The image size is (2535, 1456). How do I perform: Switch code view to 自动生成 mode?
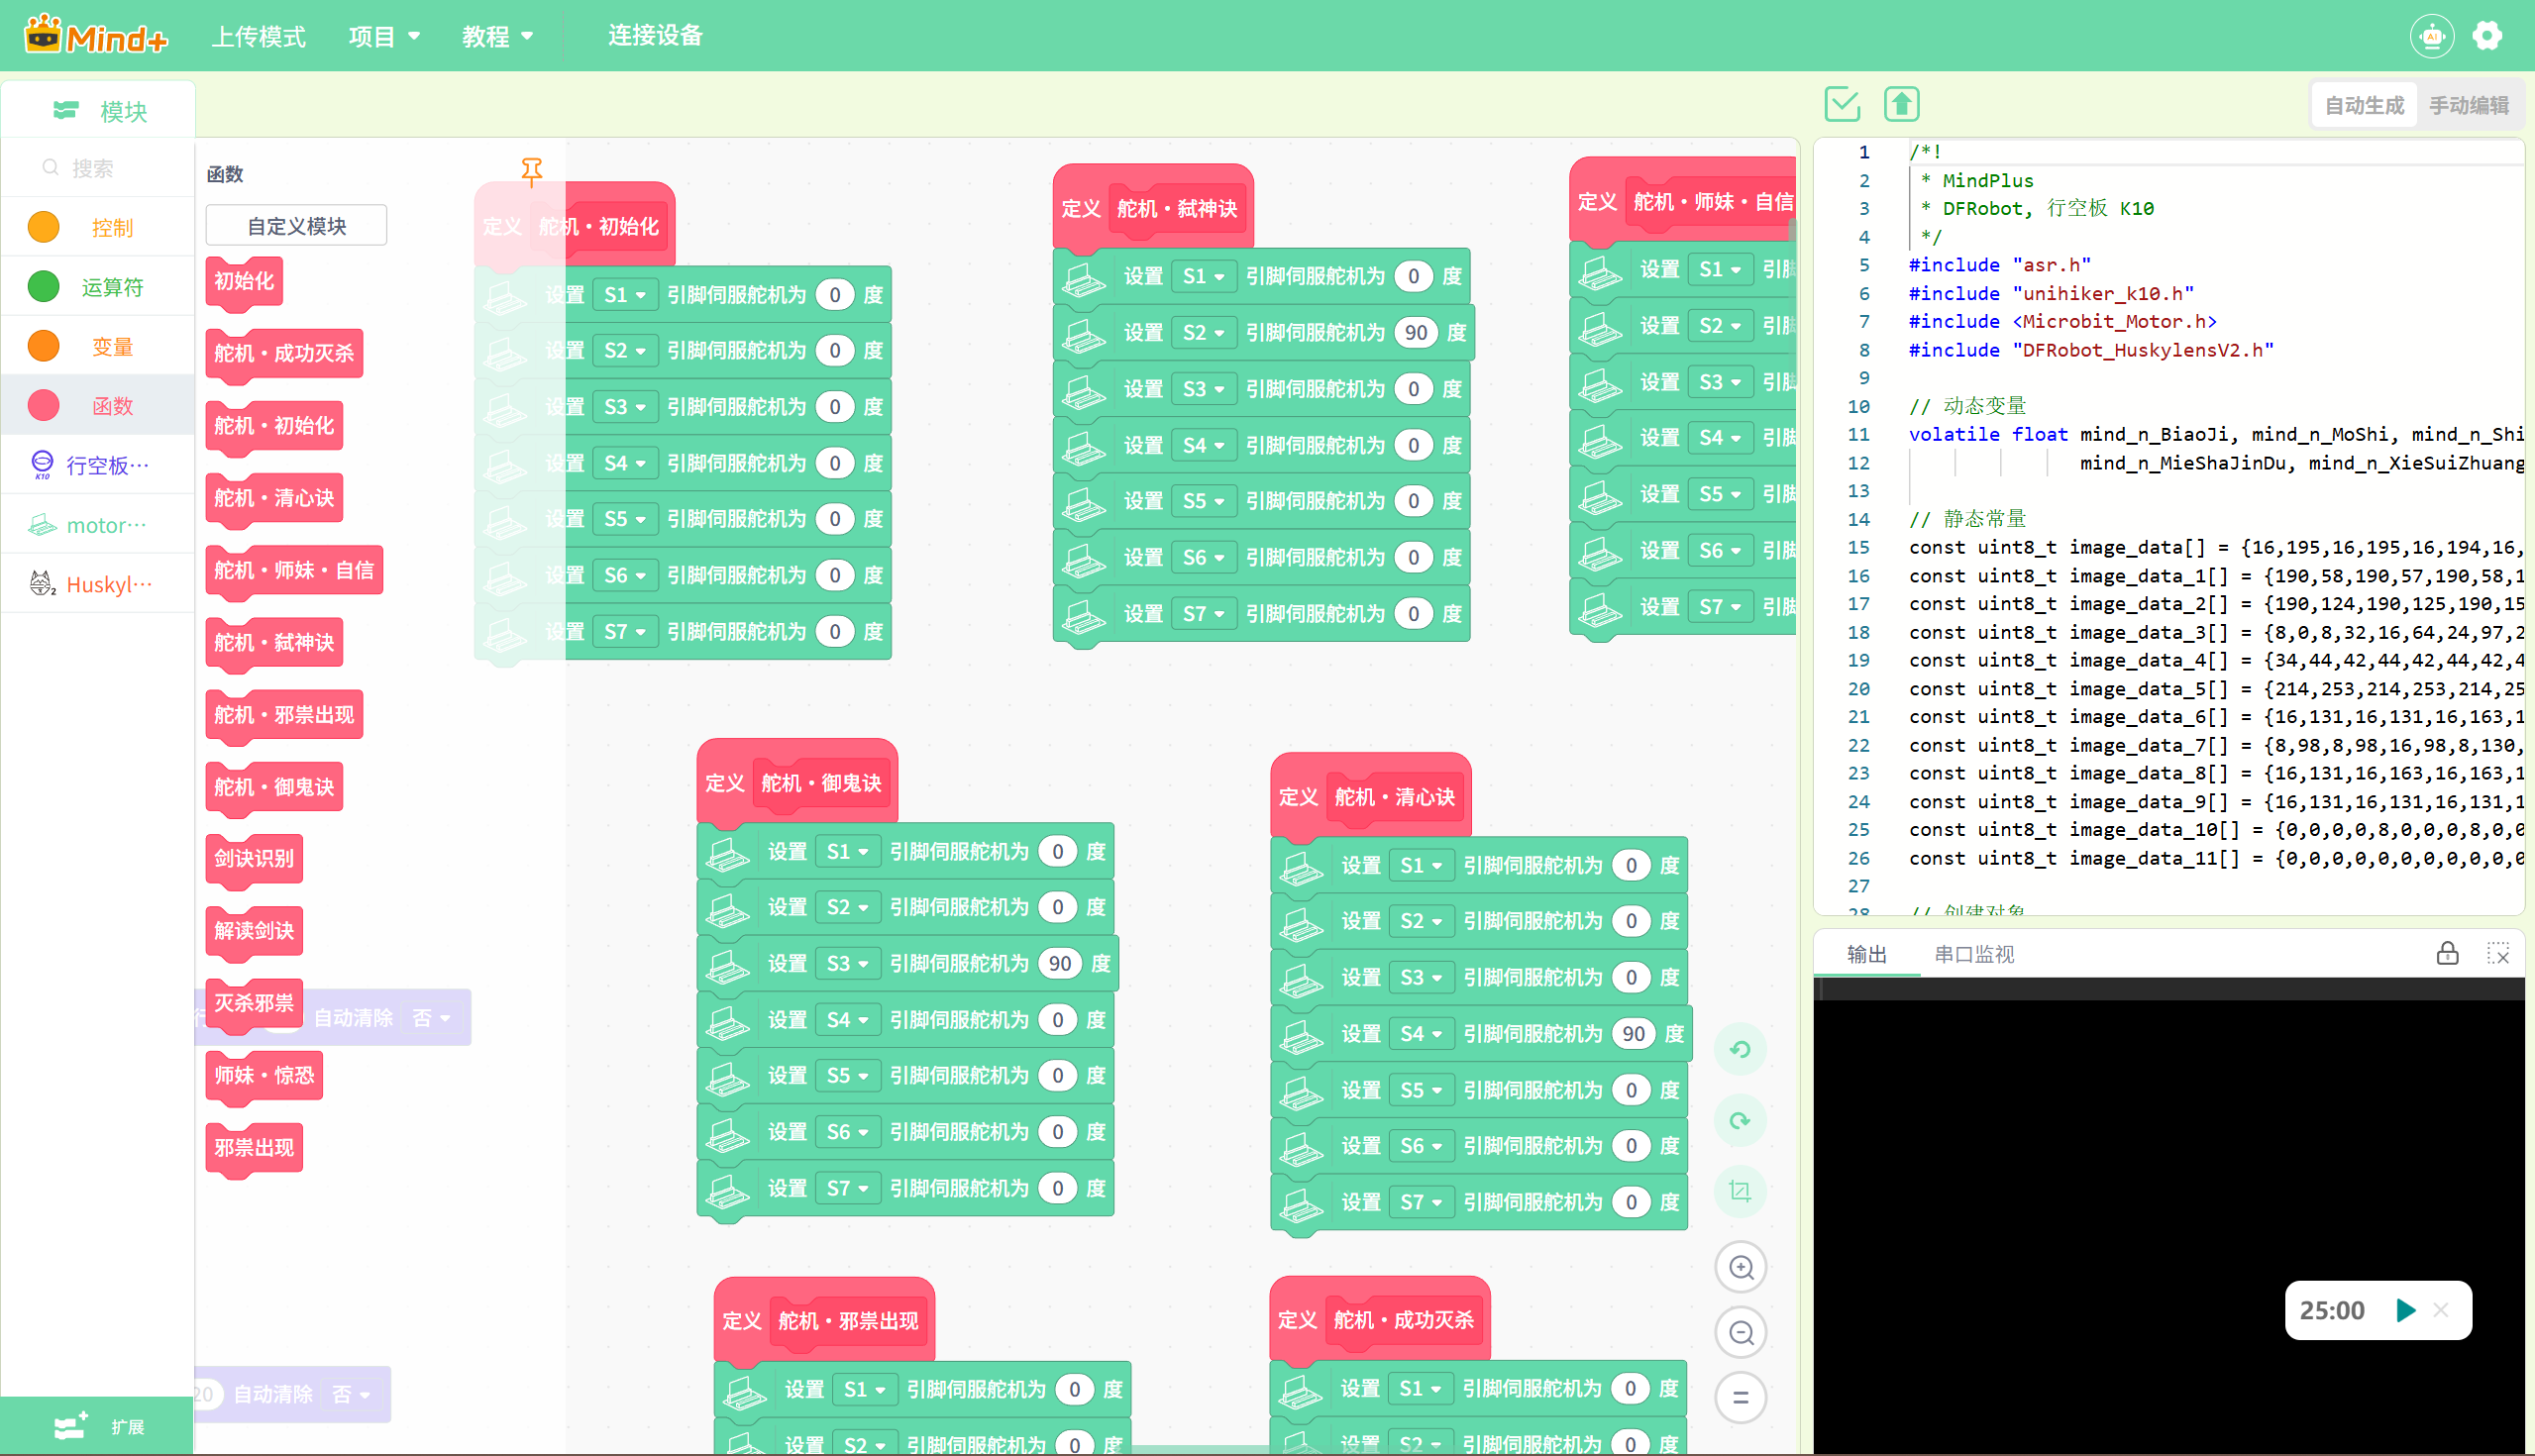tap(2364, 105)
